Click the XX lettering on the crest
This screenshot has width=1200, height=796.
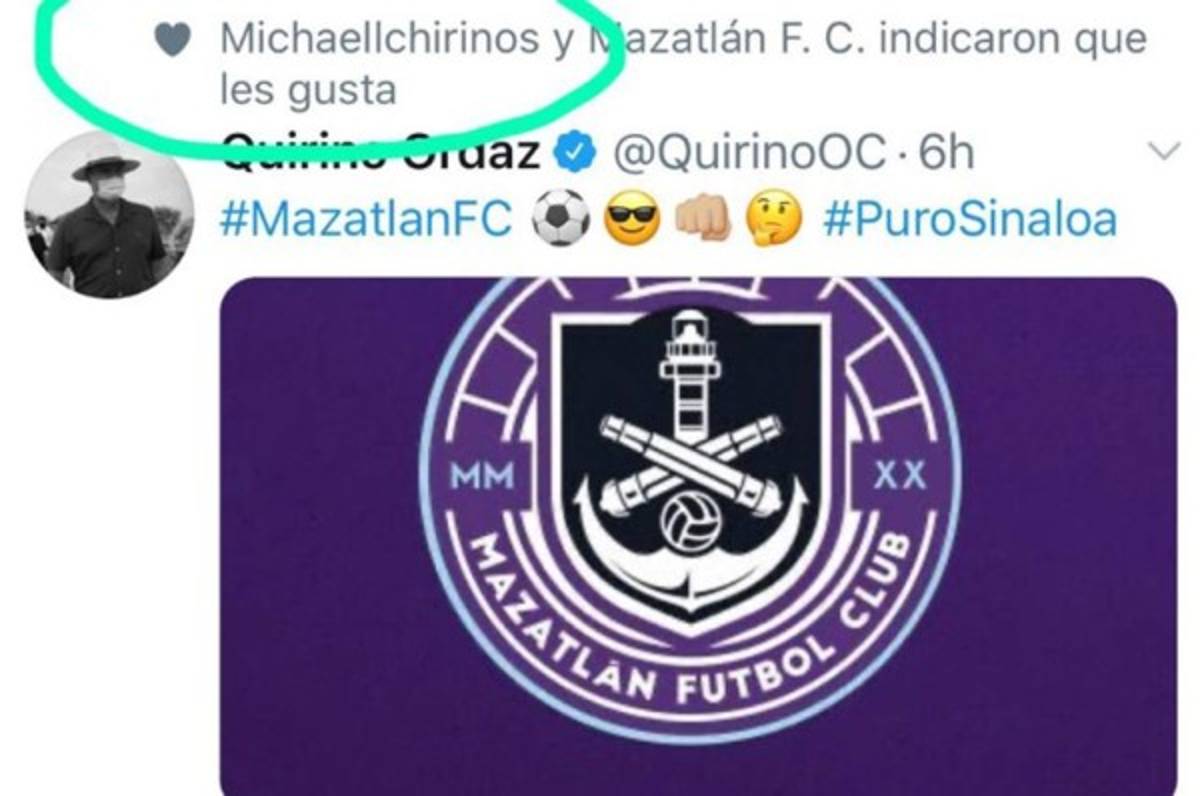click(x=900, y=476)
